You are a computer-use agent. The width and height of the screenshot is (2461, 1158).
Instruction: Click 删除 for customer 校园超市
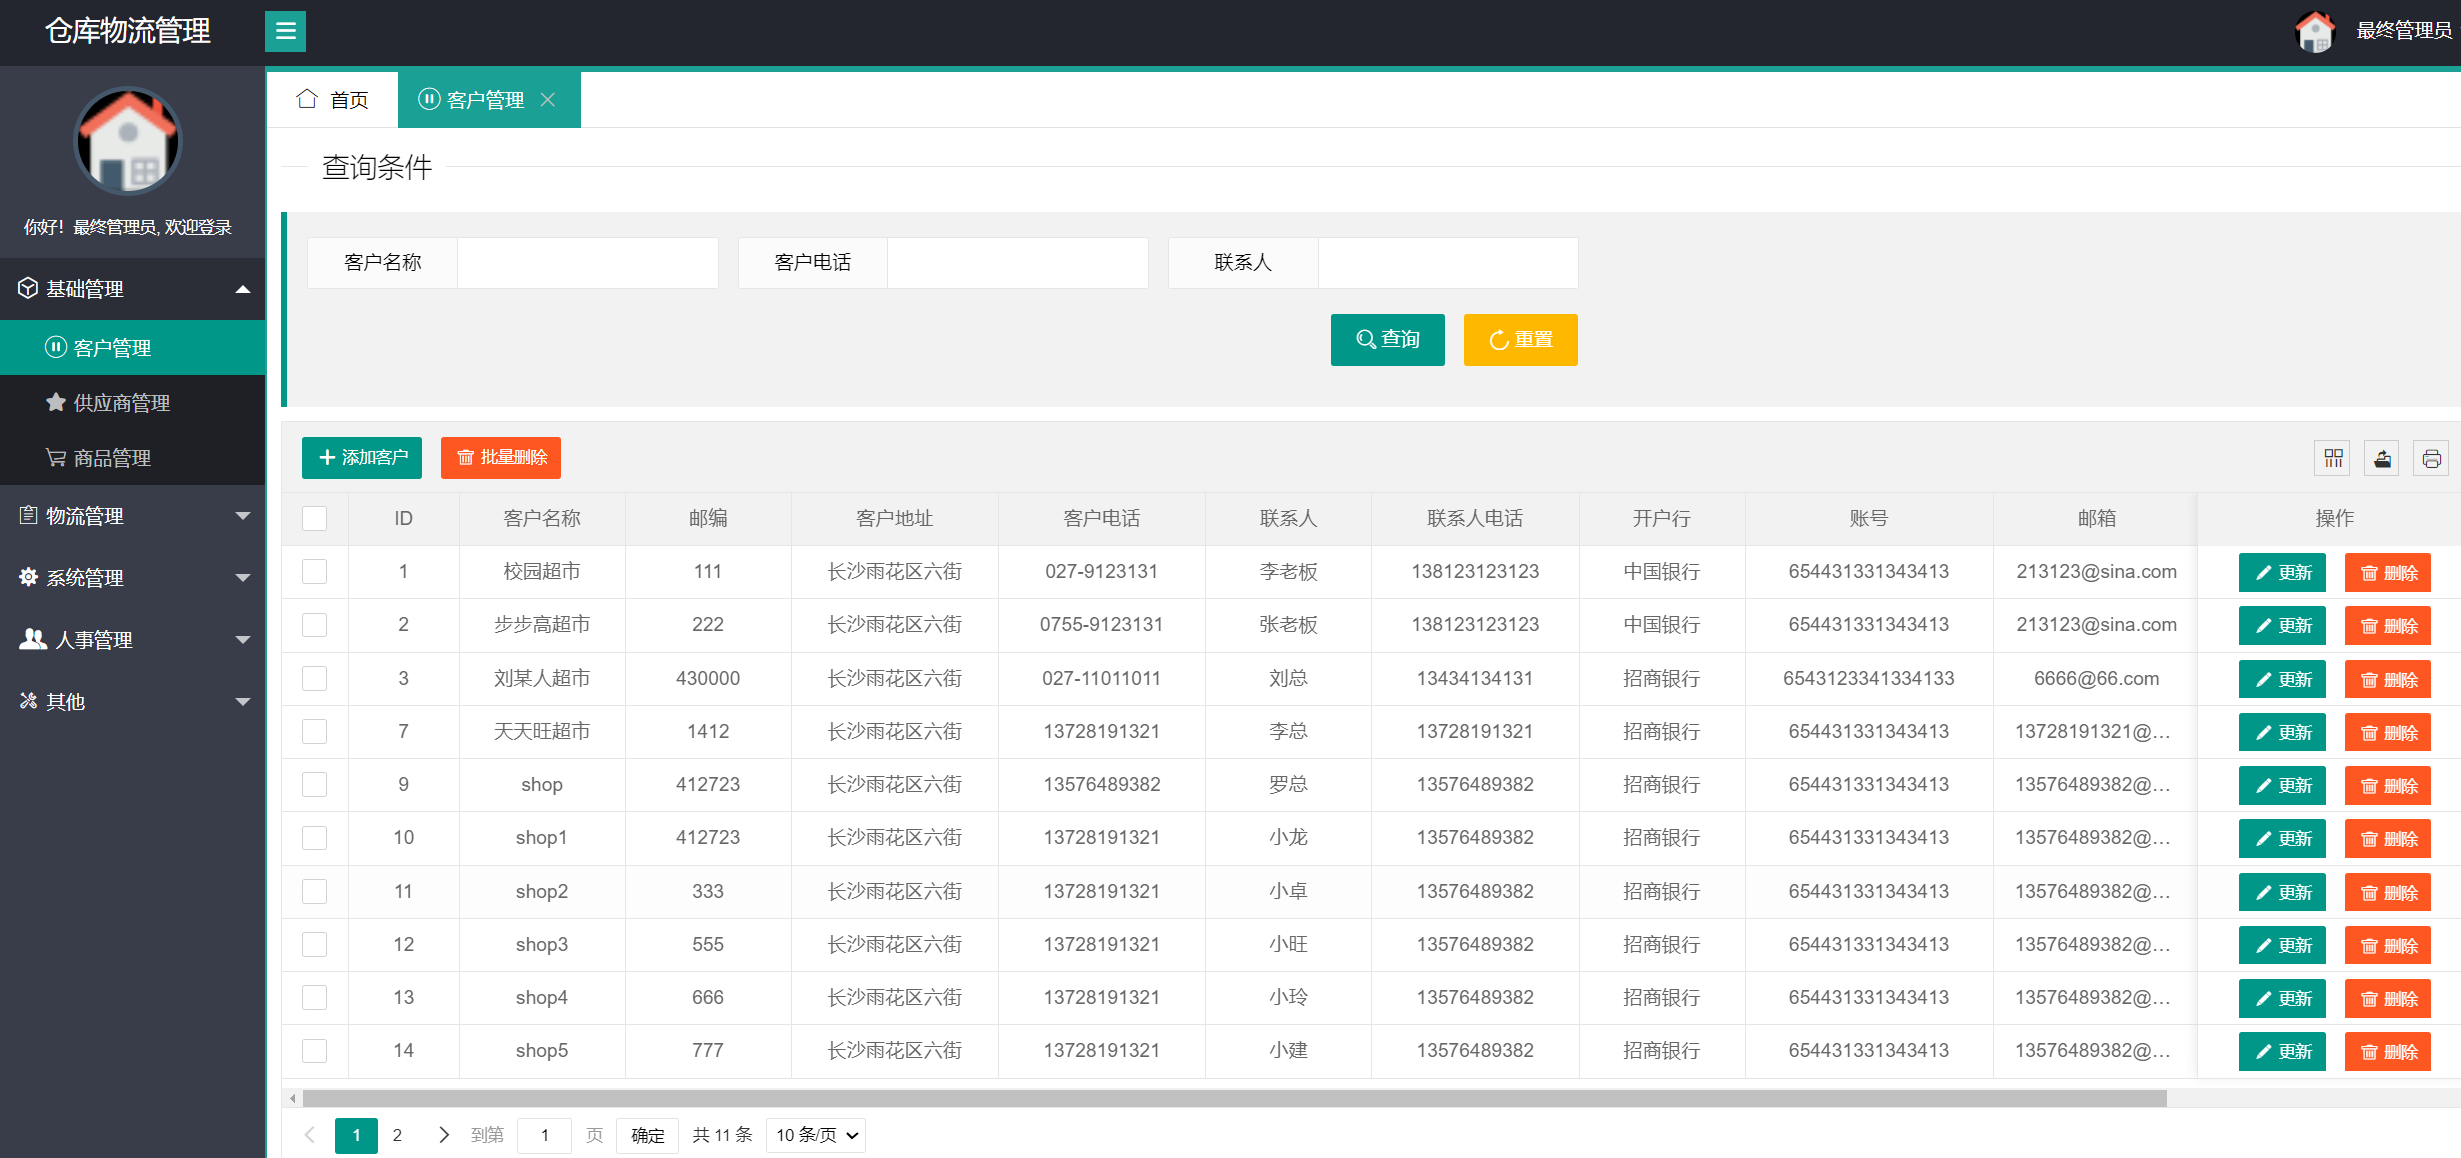click(x=2388, y=573)
